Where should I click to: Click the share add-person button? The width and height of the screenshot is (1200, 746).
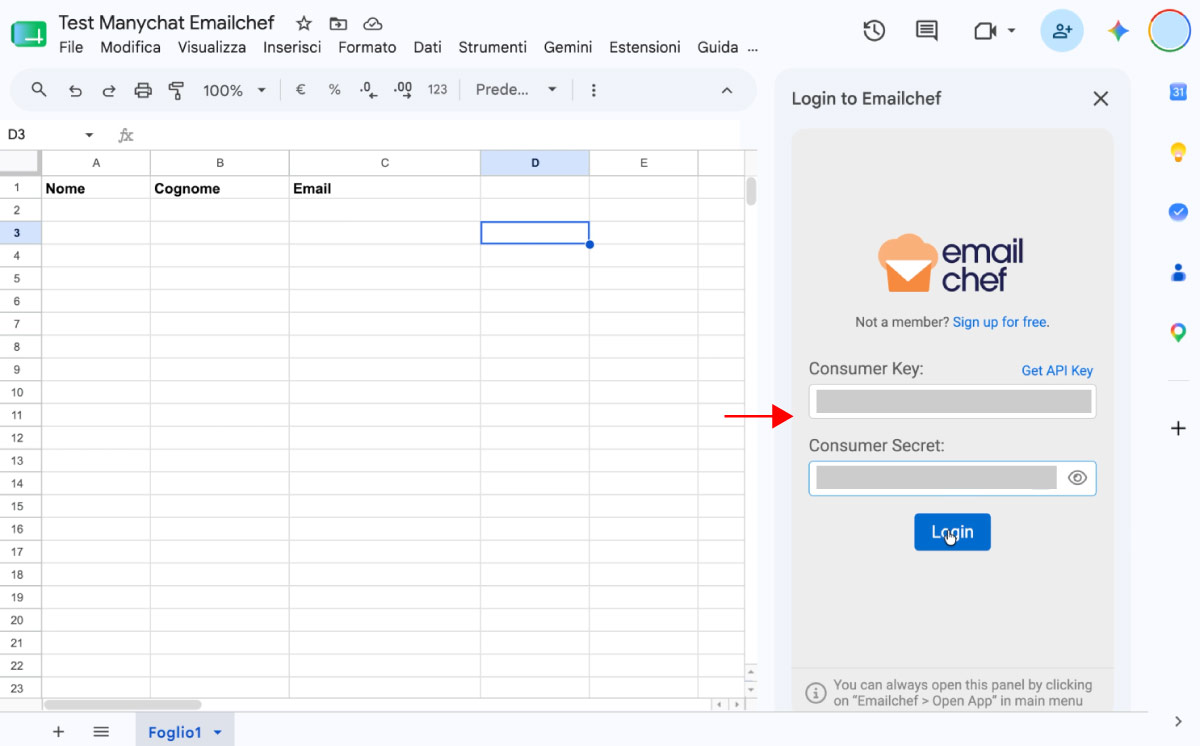click(1062, 31)
